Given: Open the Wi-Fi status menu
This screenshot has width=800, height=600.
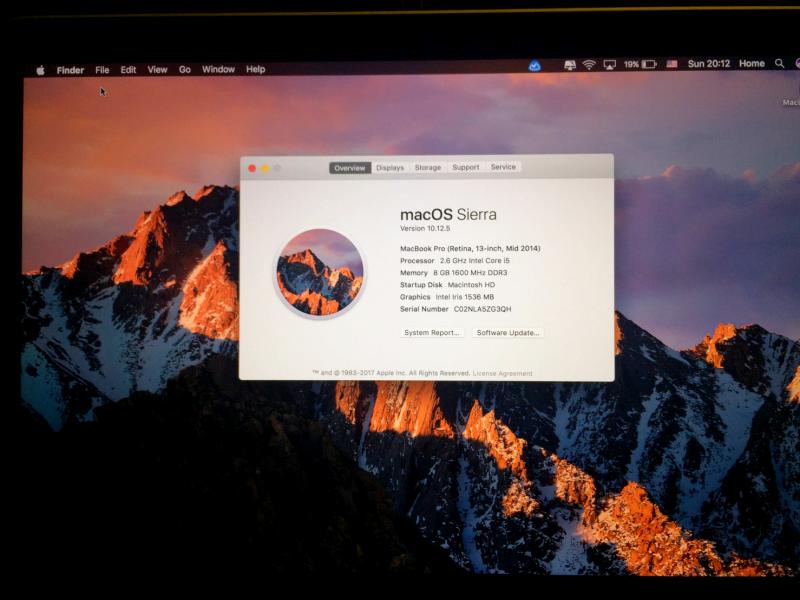Looking at the screenshot, I should [x=589, y=65].
